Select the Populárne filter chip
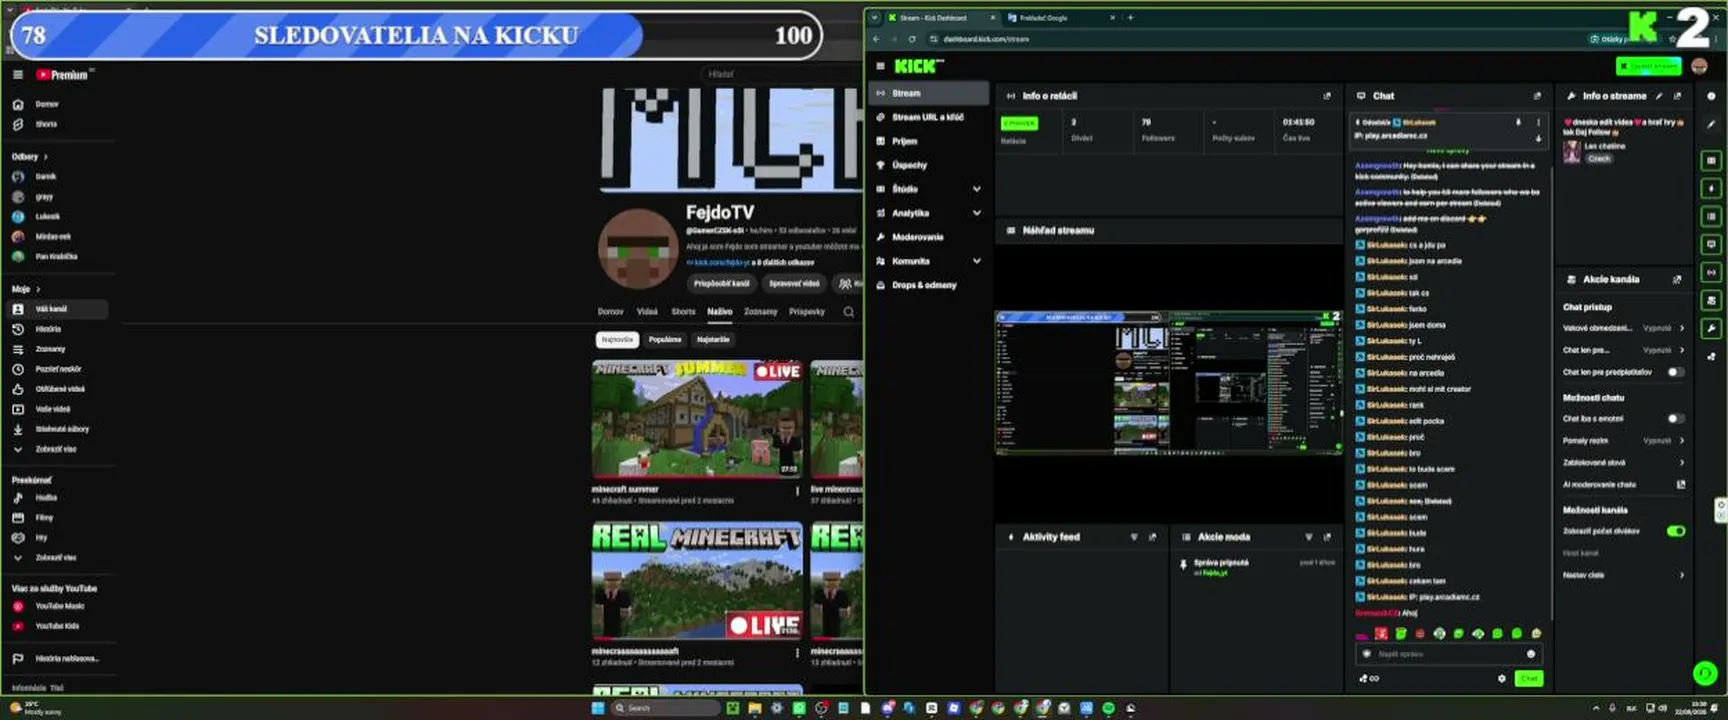Image resolution: width=1728 pixels, height=720 pixels. pos(665,340)
